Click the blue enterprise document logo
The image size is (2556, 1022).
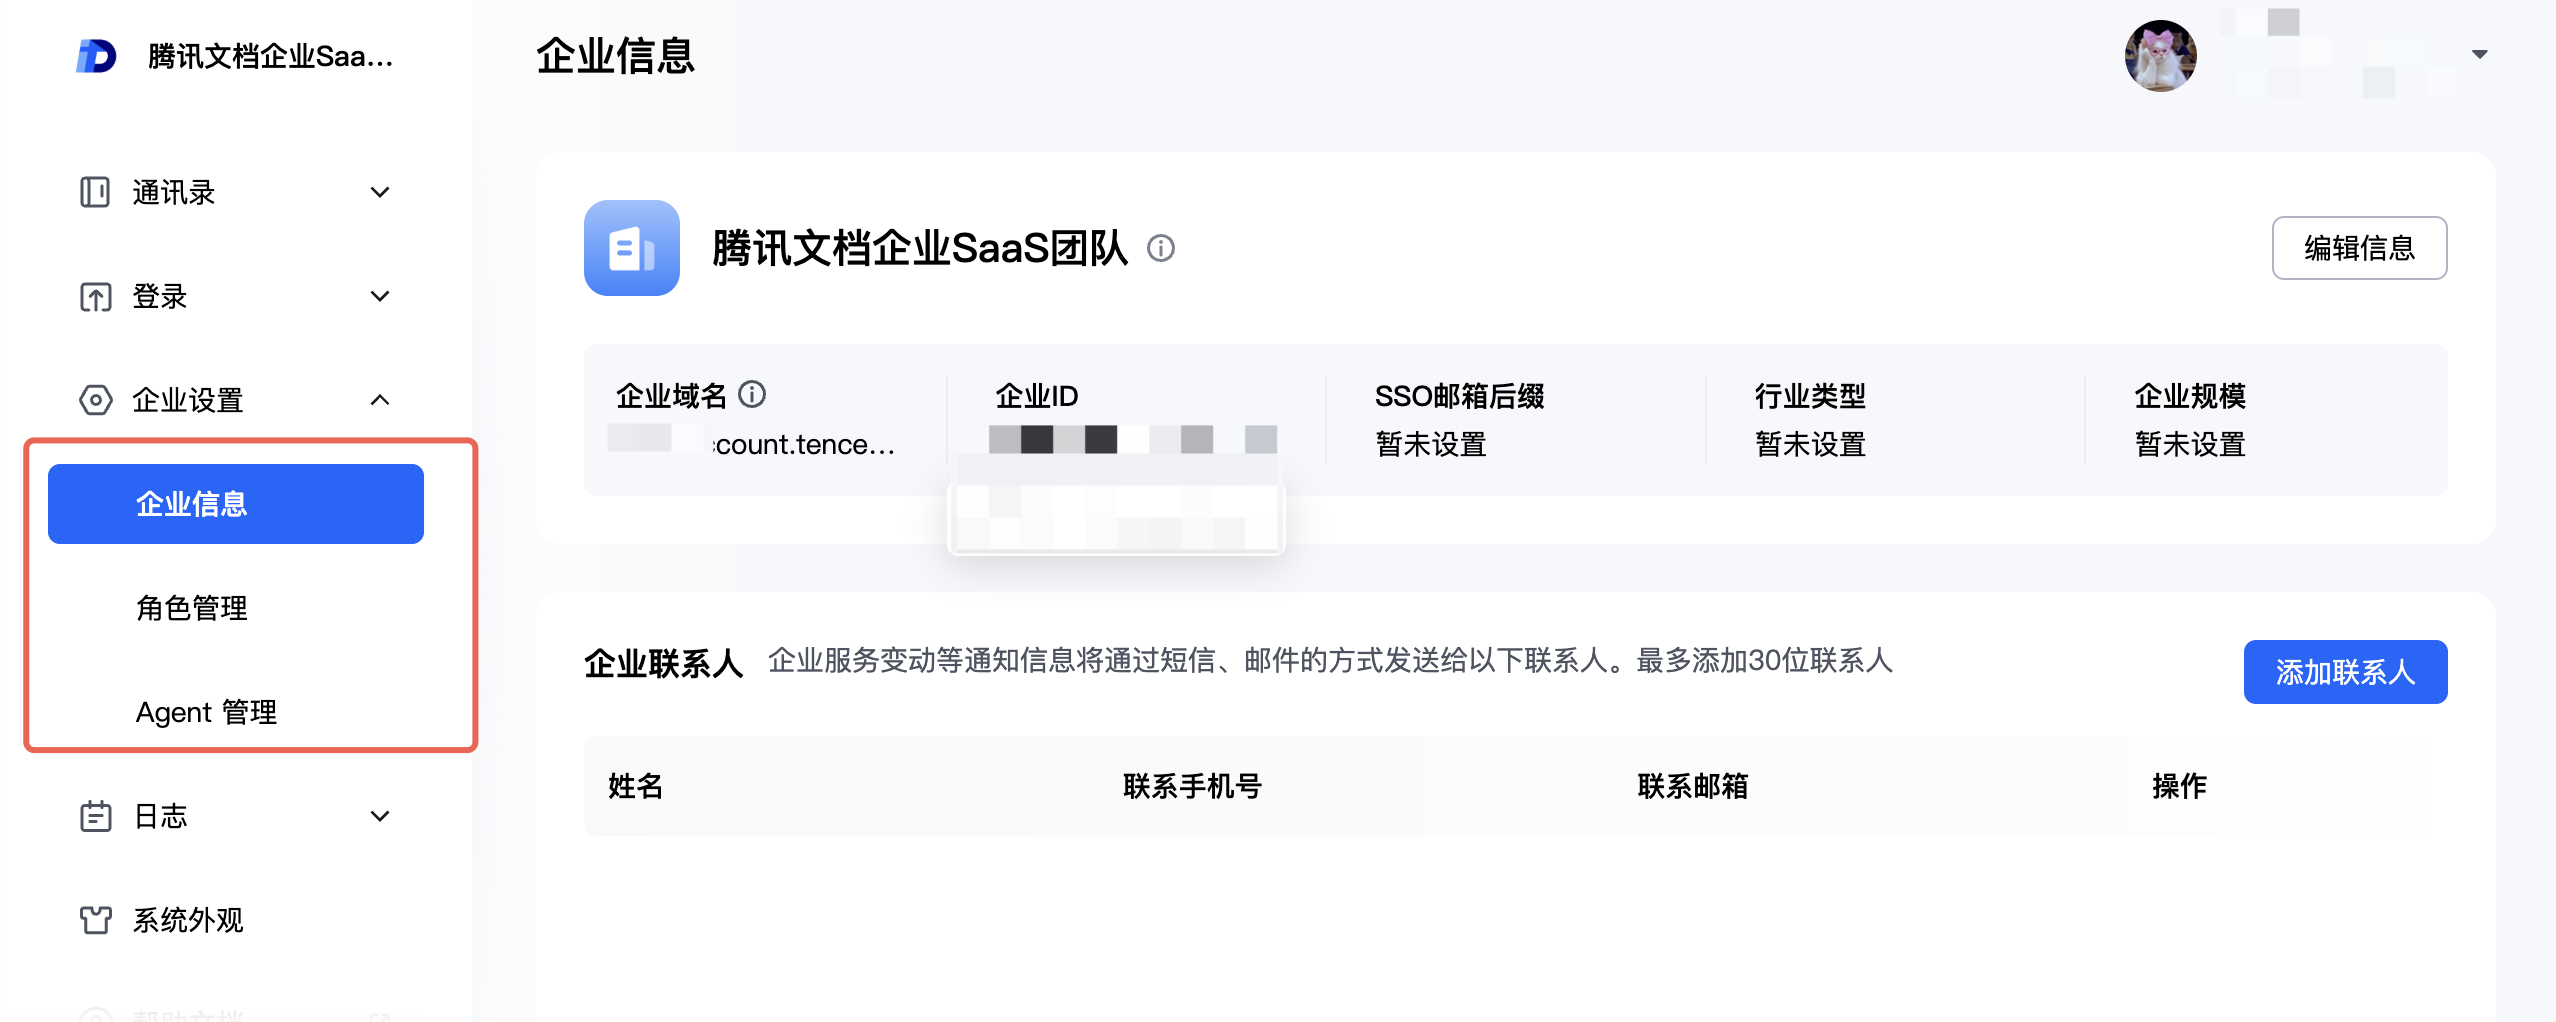pyautogui.click(x=632, y=248)
